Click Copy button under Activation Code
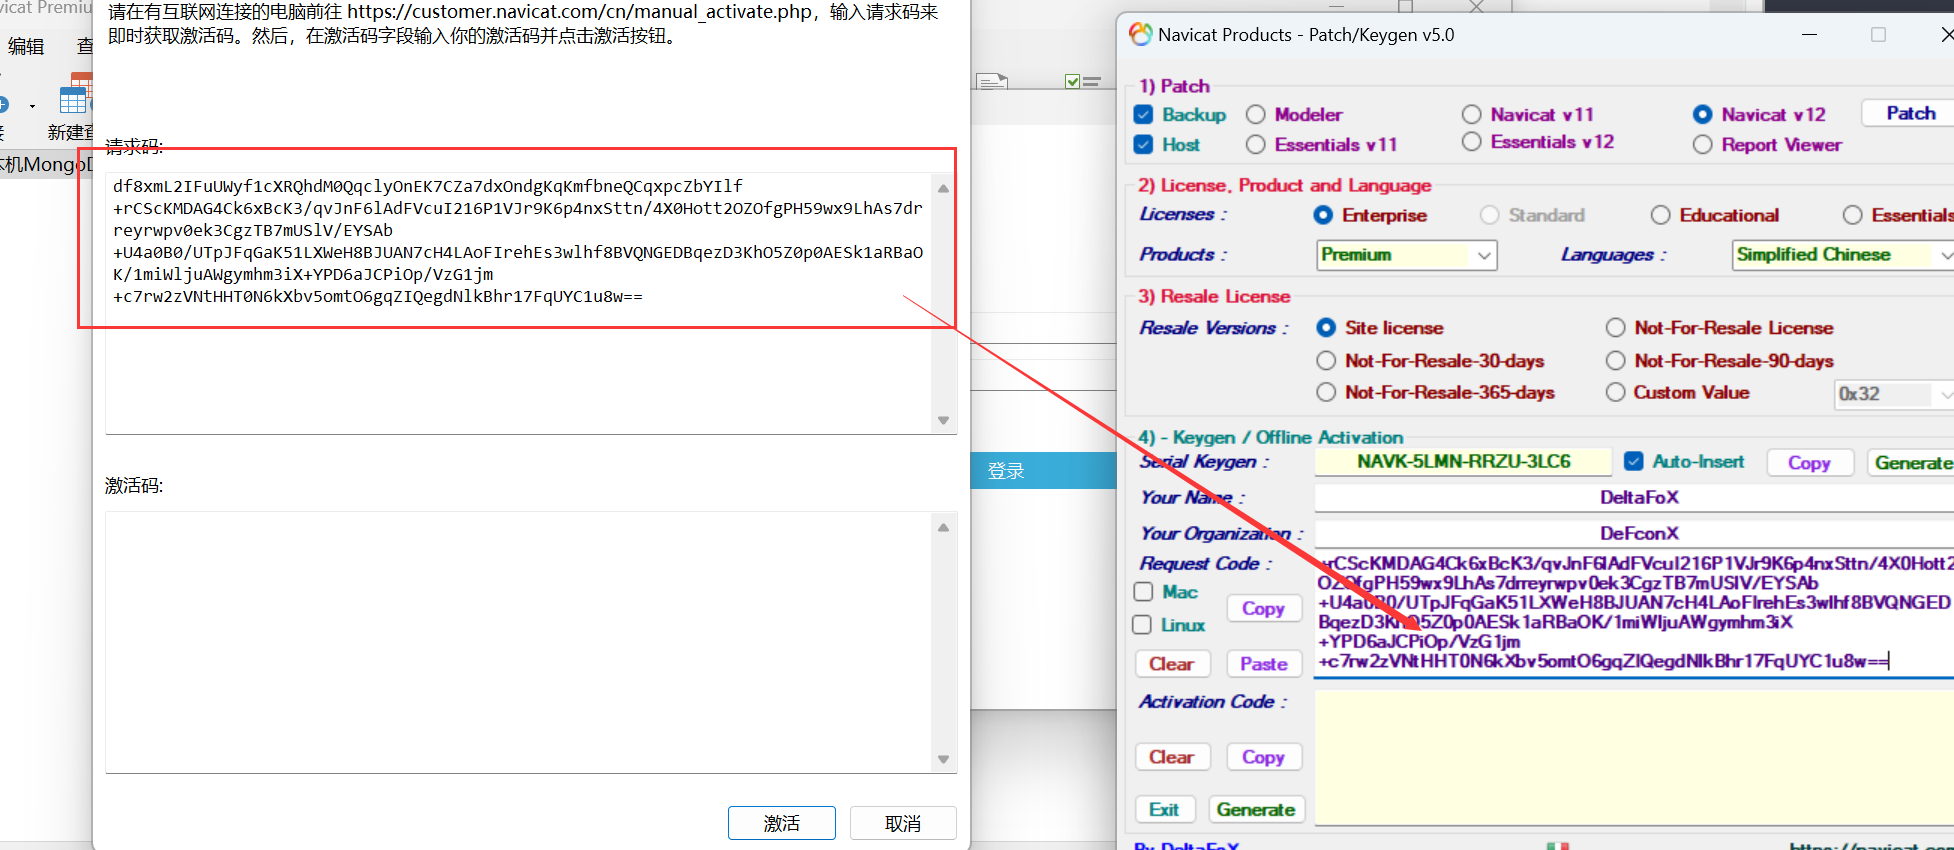 1263,757
